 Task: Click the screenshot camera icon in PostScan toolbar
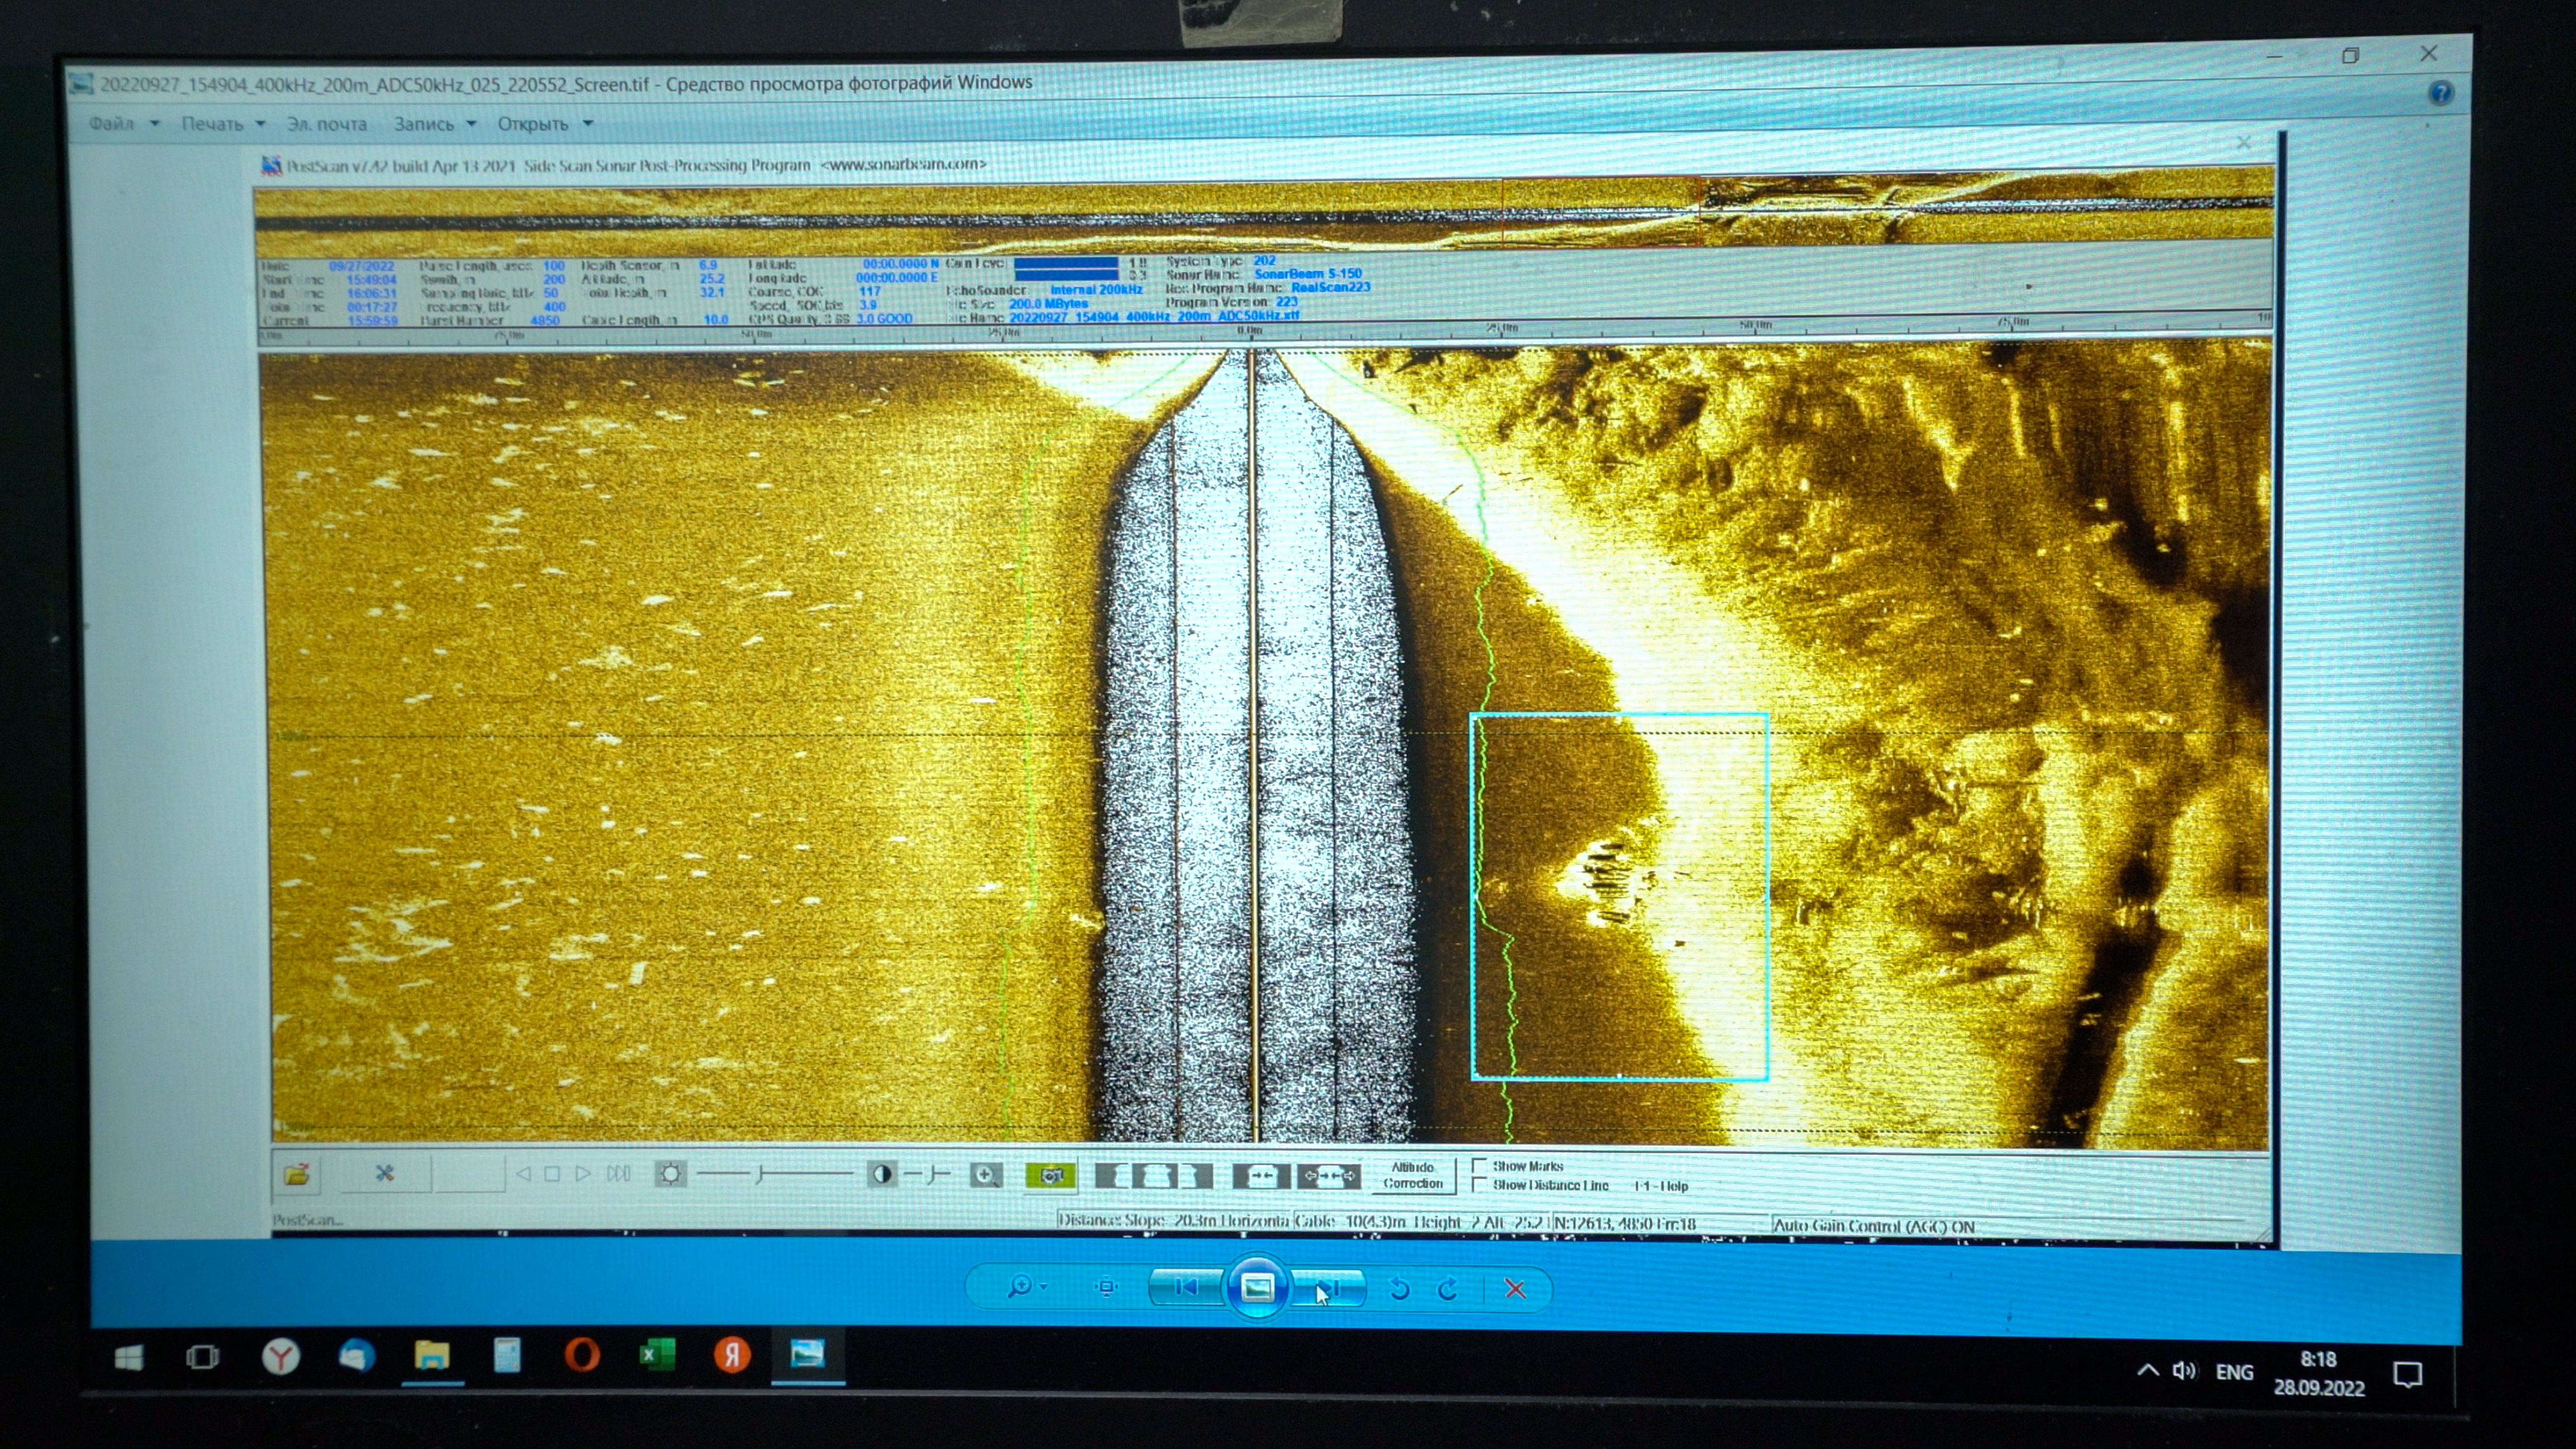(x=1050, y=1176)
